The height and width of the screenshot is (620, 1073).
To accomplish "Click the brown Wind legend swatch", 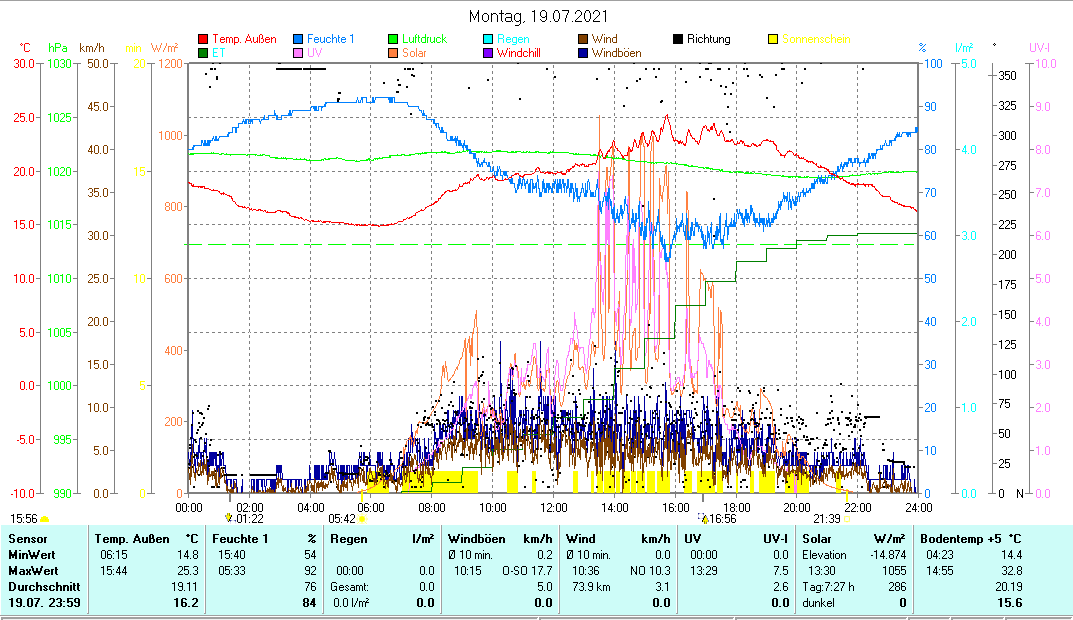I will point(584,40).
